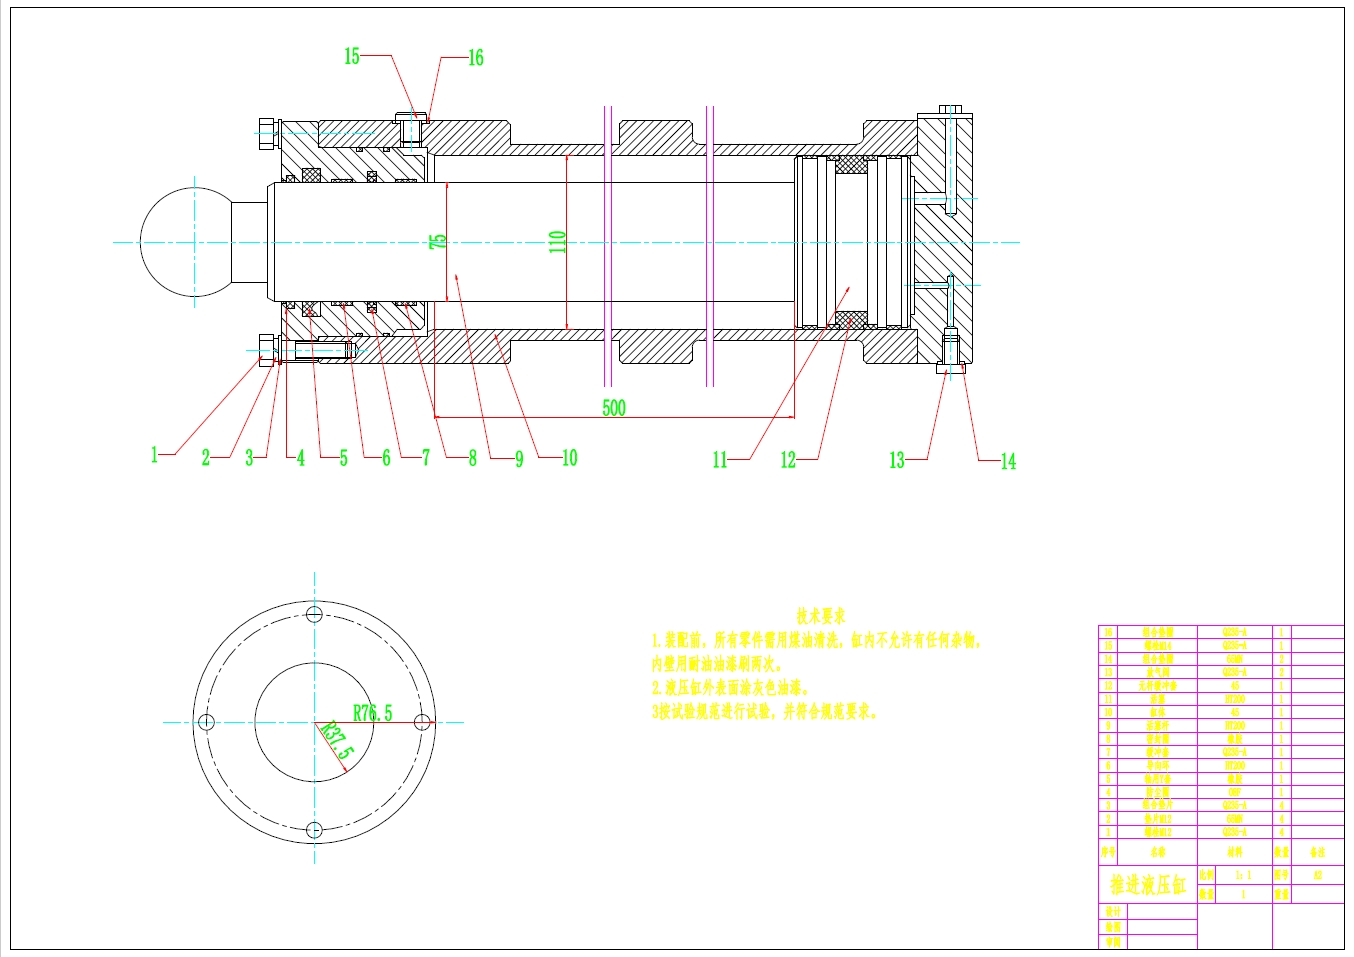The image size is (1354, 957).
Task: Select callout label 14 by the end cap
Action: click(x=1008, y=461)
